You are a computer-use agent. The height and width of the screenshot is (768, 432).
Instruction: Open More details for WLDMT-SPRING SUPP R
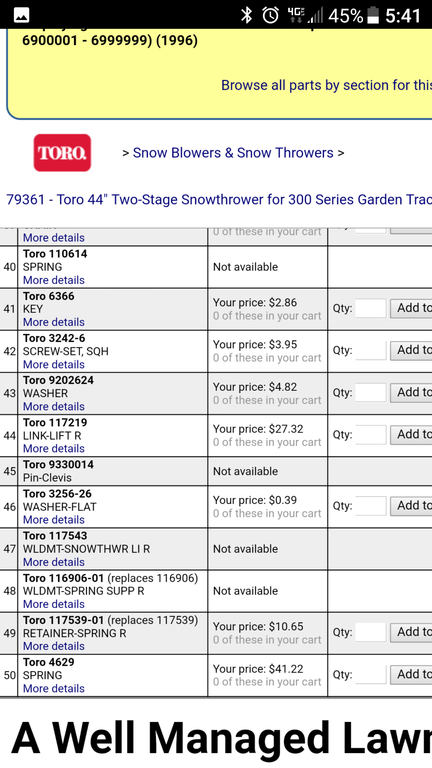tap(54, 604)
